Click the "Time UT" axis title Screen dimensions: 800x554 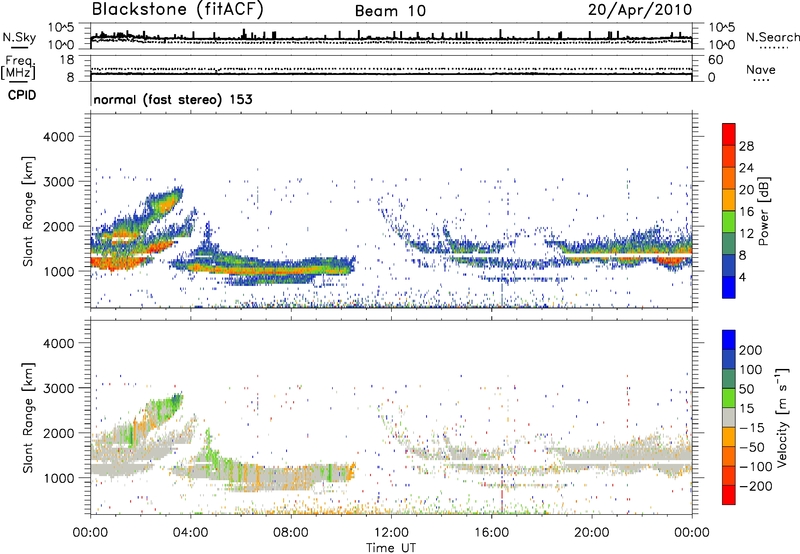click(x=391, y=548)
